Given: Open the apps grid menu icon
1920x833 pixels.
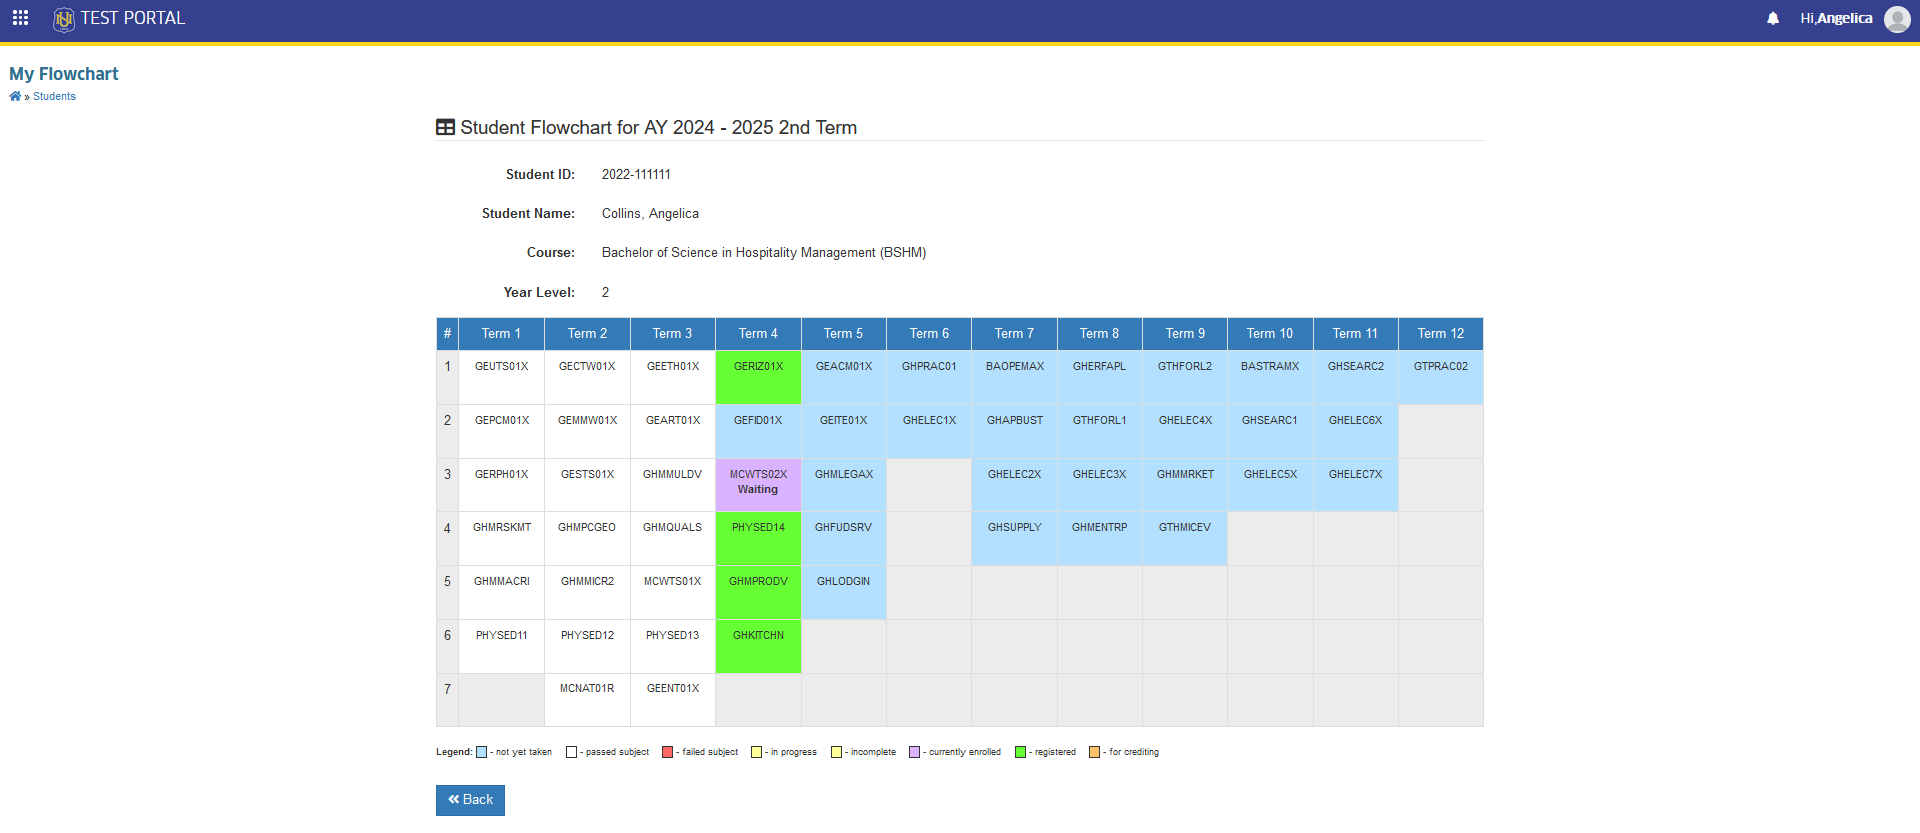Looking at the screenshot, I should point(20,18).
